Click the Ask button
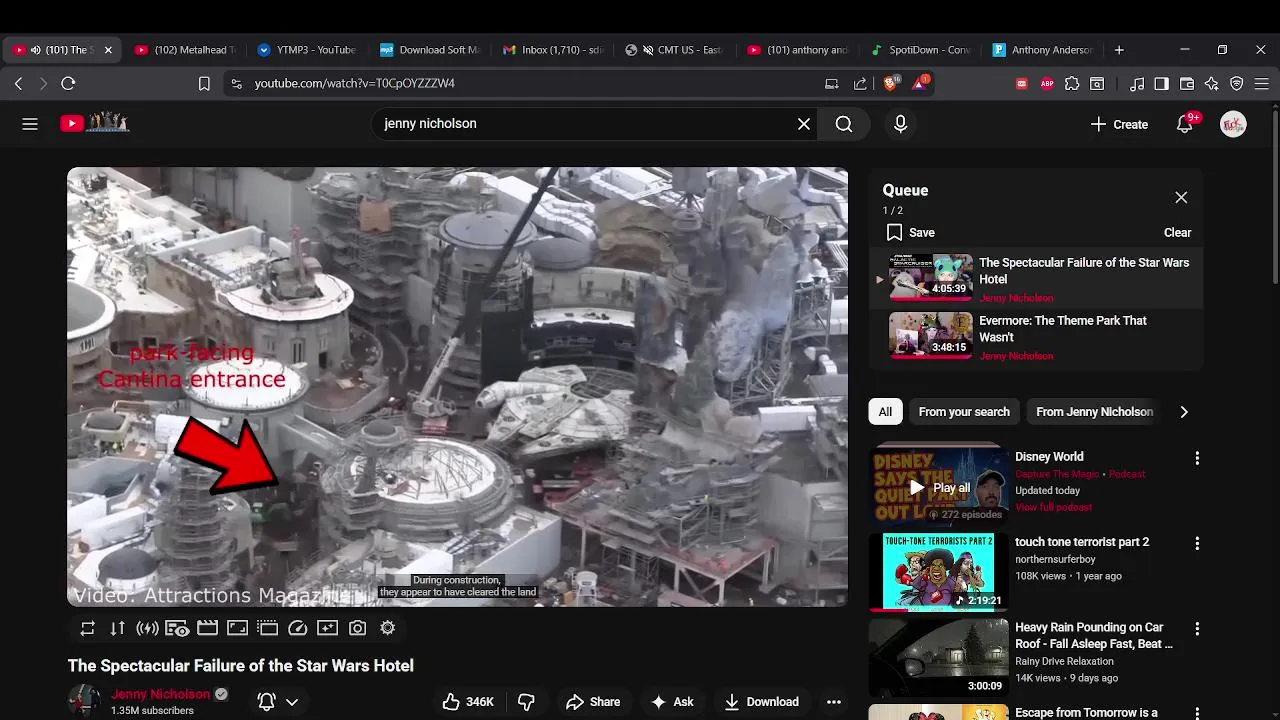This screenshot has height=720, width=1280. tap(672, 702)
